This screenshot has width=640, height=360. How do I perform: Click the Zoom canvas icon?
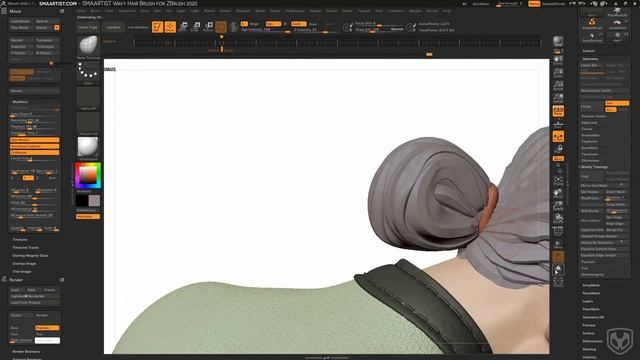(x=558, y=73)
